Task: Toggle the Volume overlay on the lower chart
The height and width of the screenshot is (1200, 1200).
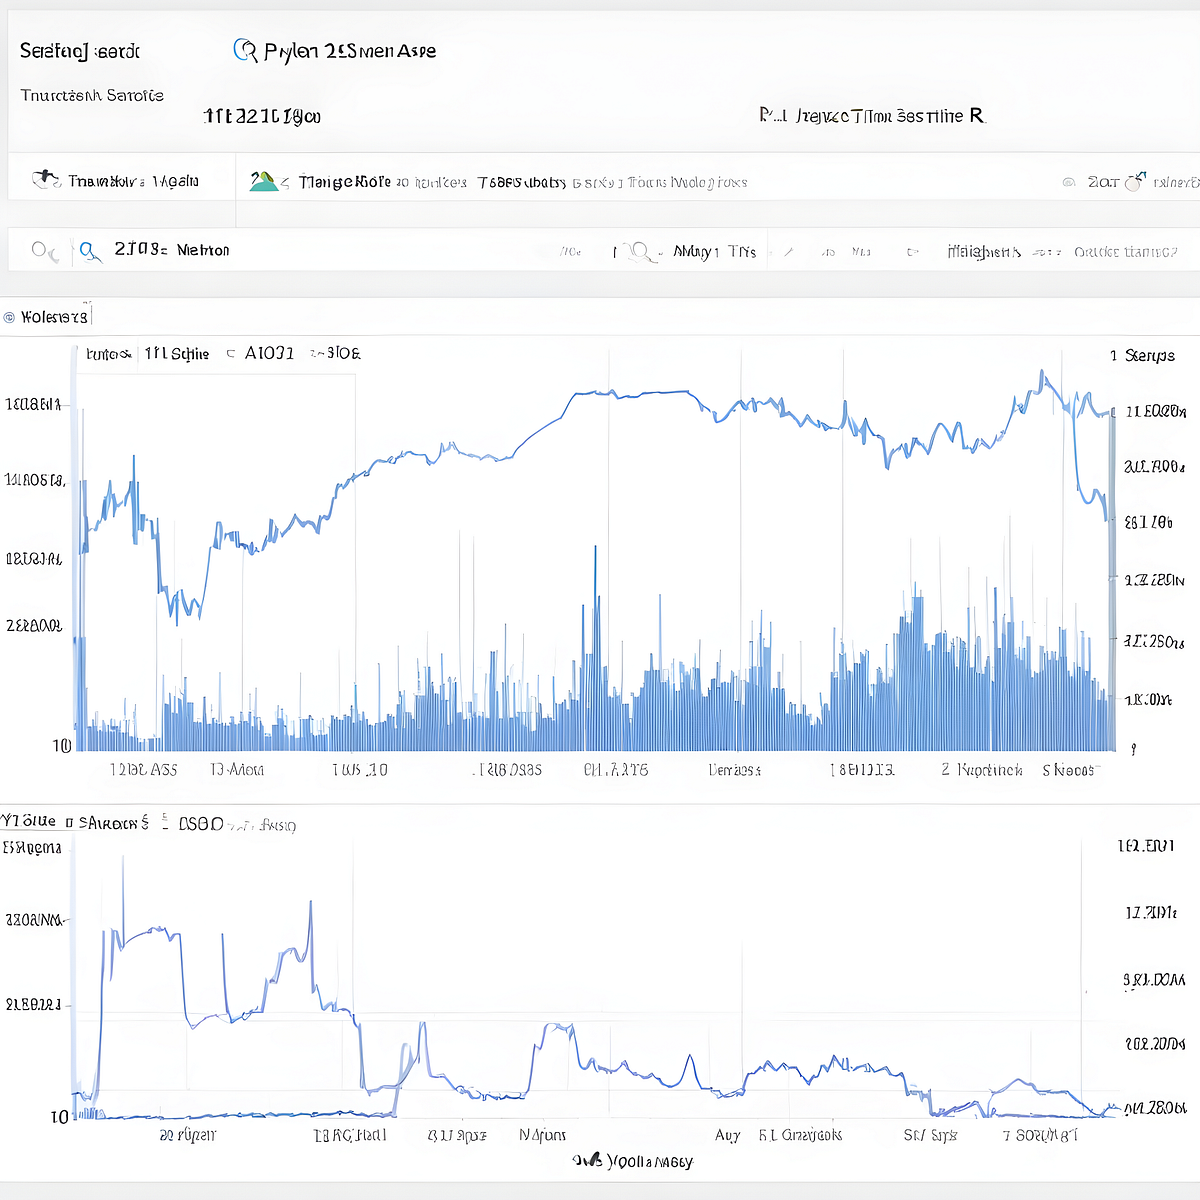Action: 25,820
